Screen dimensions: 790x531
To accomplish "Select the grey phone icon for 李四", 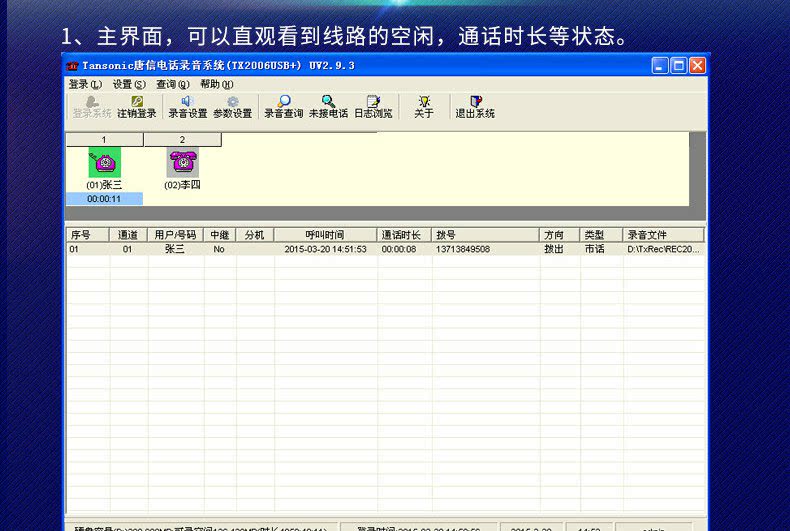I will tap(183, 162).
